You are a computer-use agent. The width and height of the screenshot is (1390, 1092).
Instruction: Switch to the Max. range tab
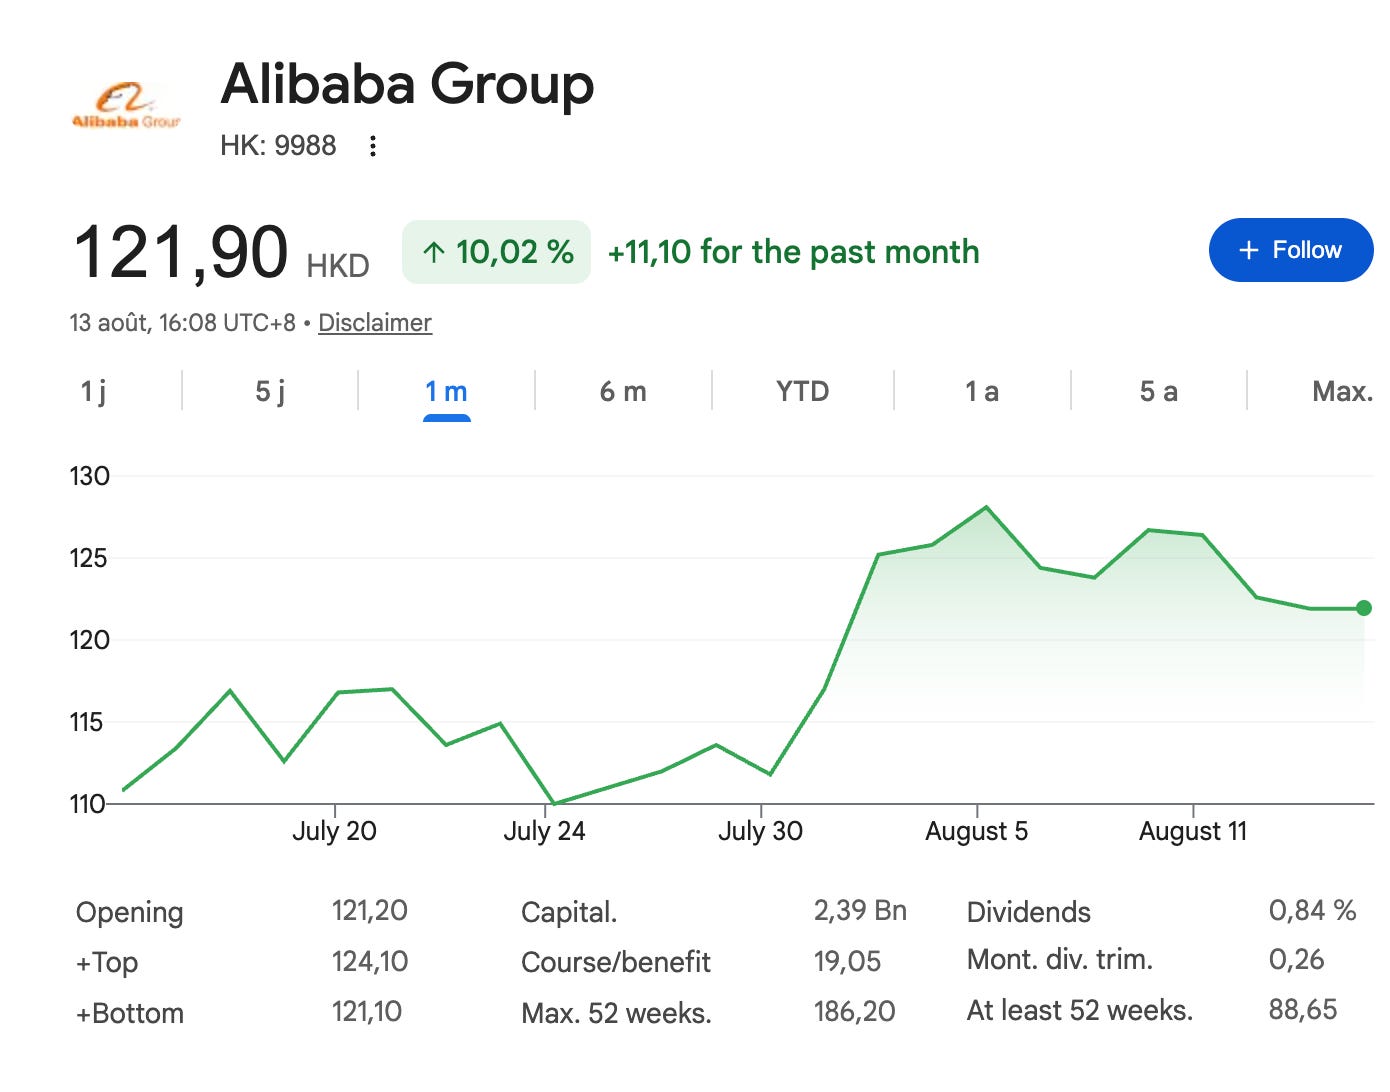(1342, 391)
